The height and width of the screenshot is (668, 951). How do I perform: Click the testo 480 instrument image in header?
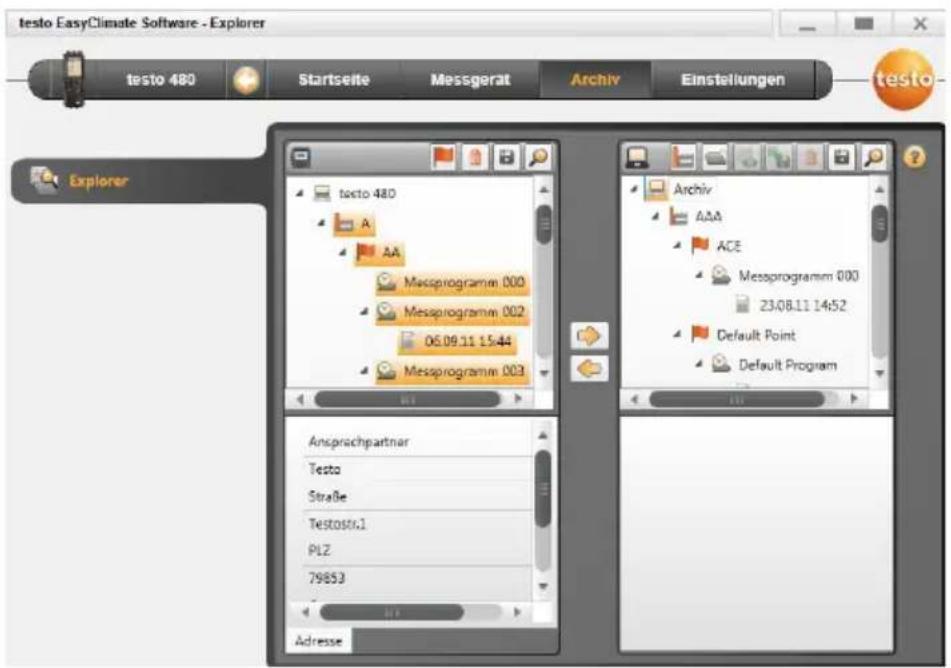pos(73,79)
